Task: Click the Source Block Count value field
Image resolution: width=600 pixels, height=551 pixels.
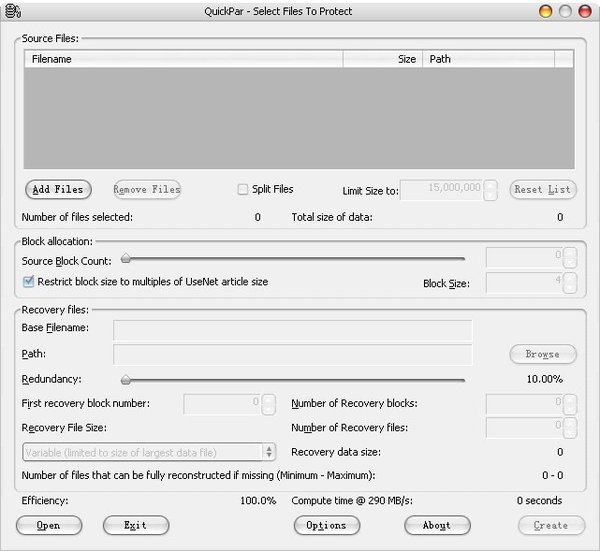Action: [x=525, y=258]
